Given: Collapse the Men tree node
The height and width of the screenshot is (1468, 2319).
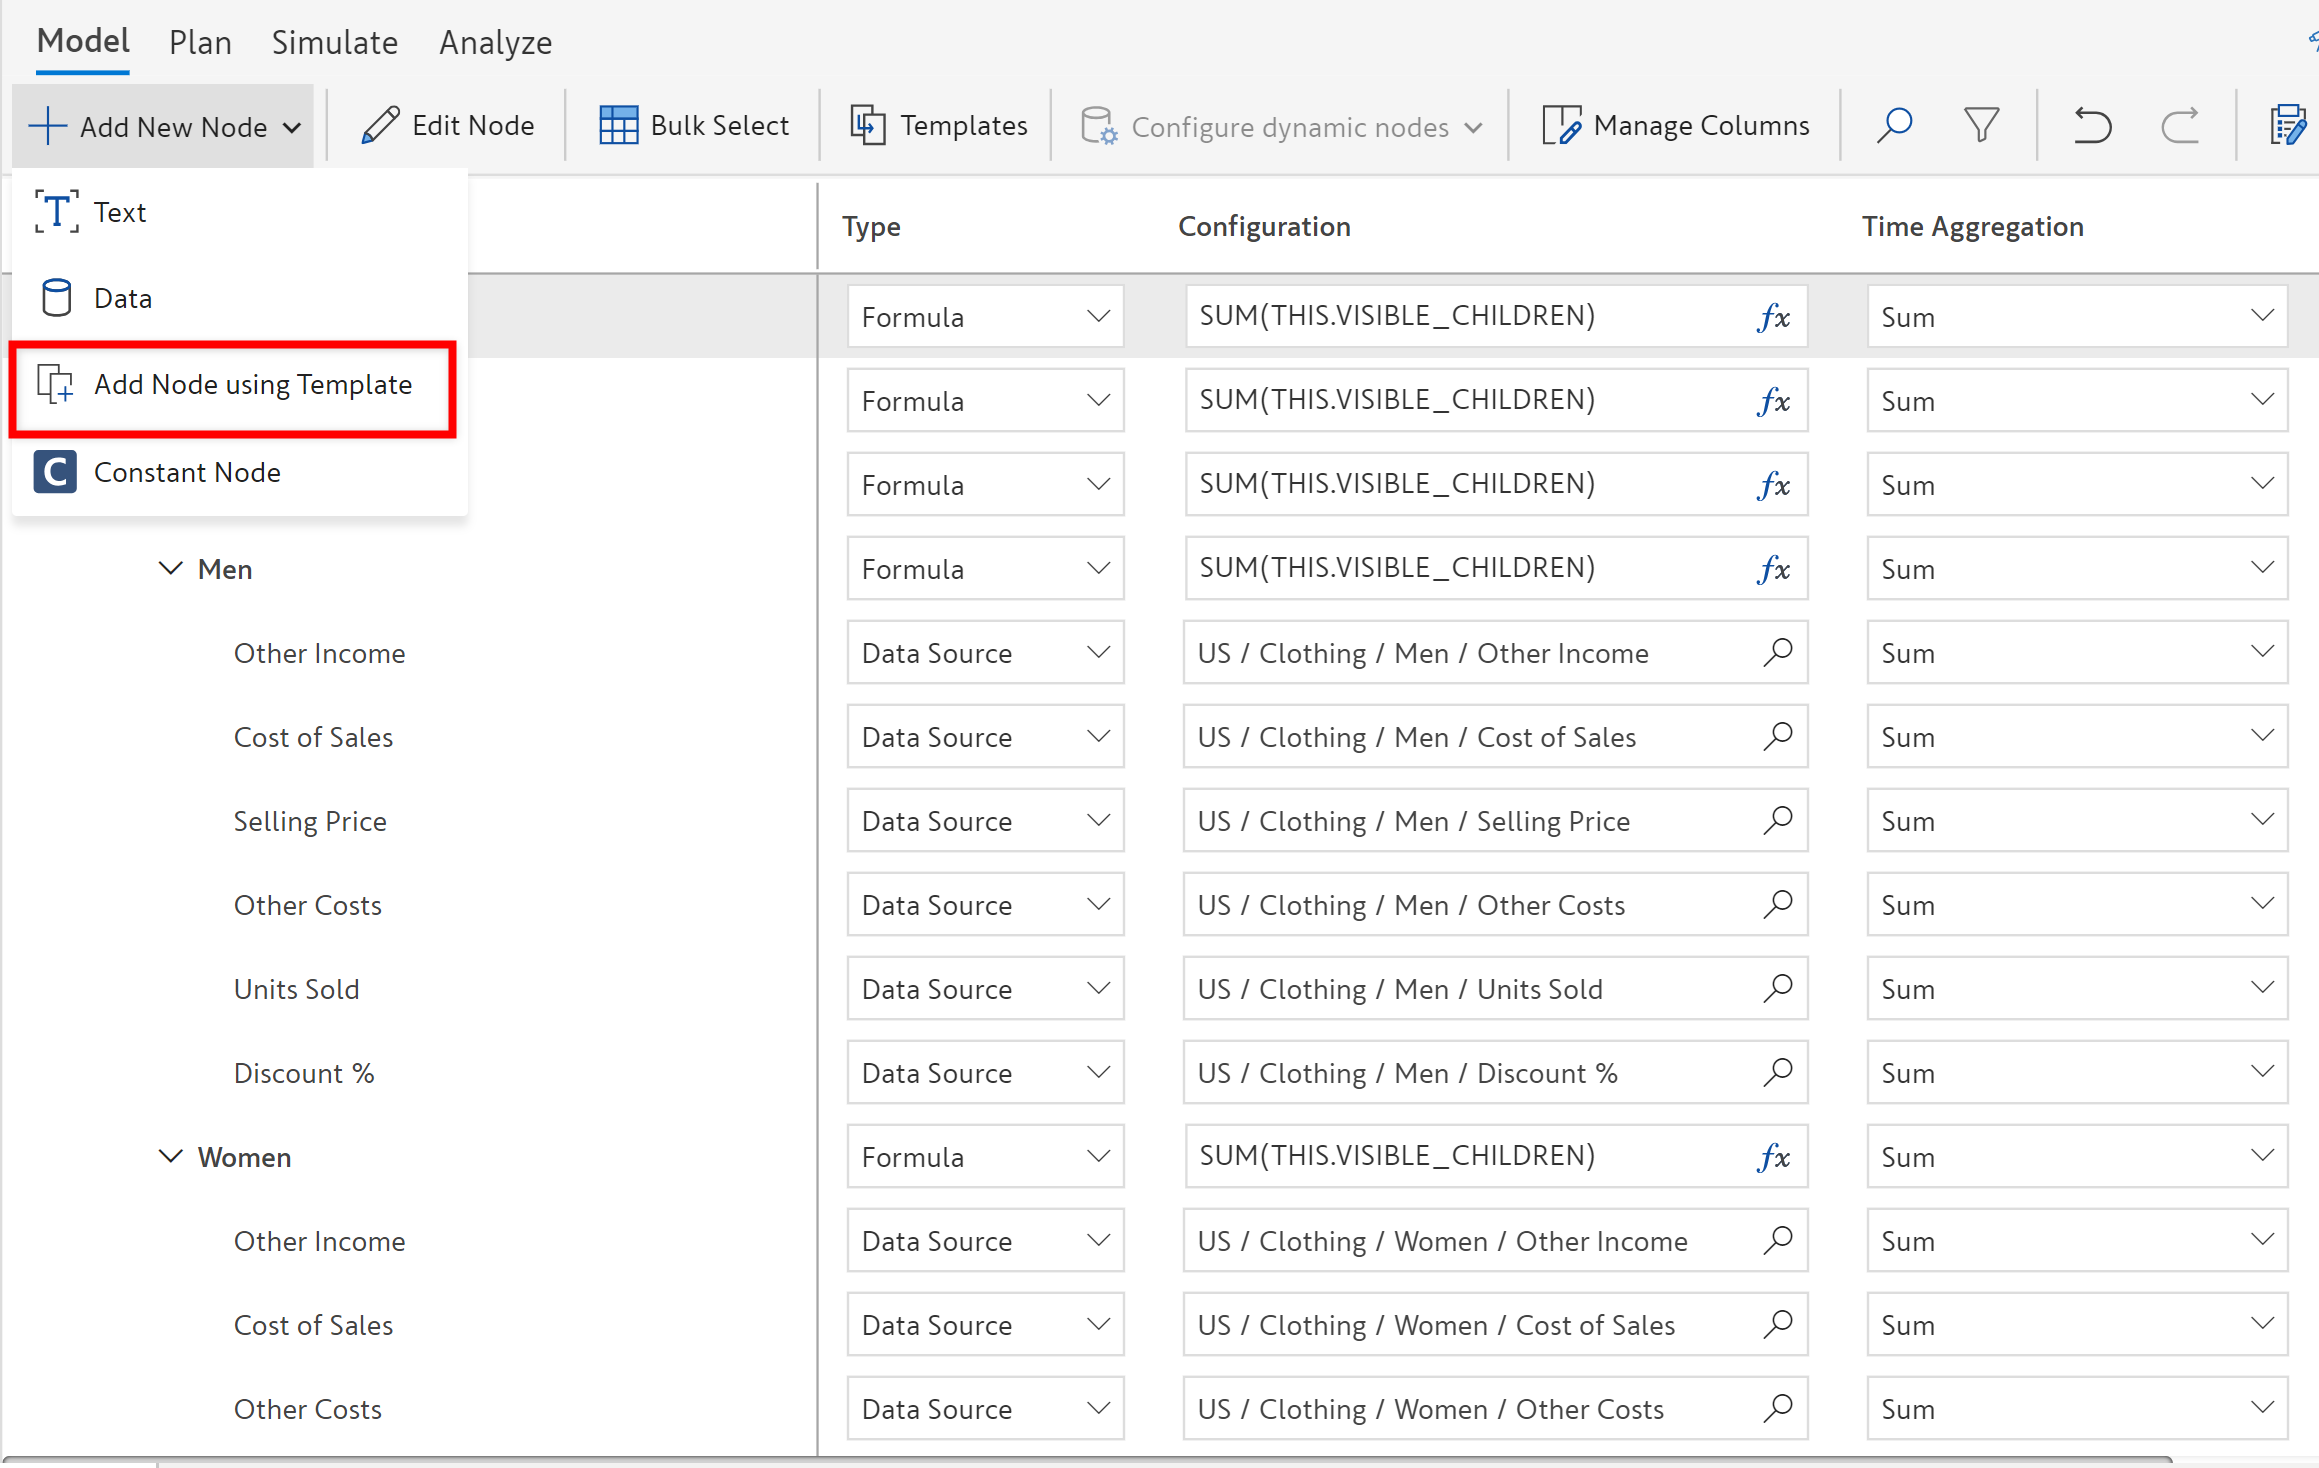Looking at the screenshot, I should 171,568.
